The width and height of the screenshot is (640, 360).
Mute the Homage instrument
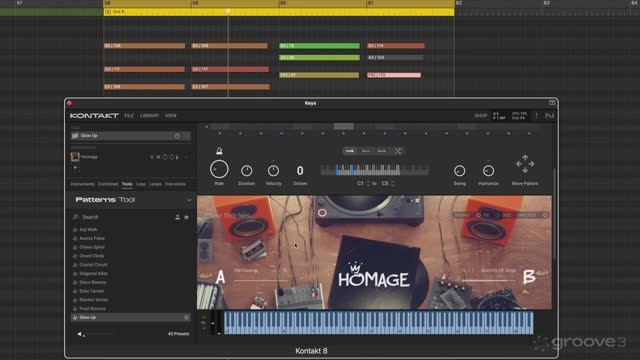click(x=158, y=157)
